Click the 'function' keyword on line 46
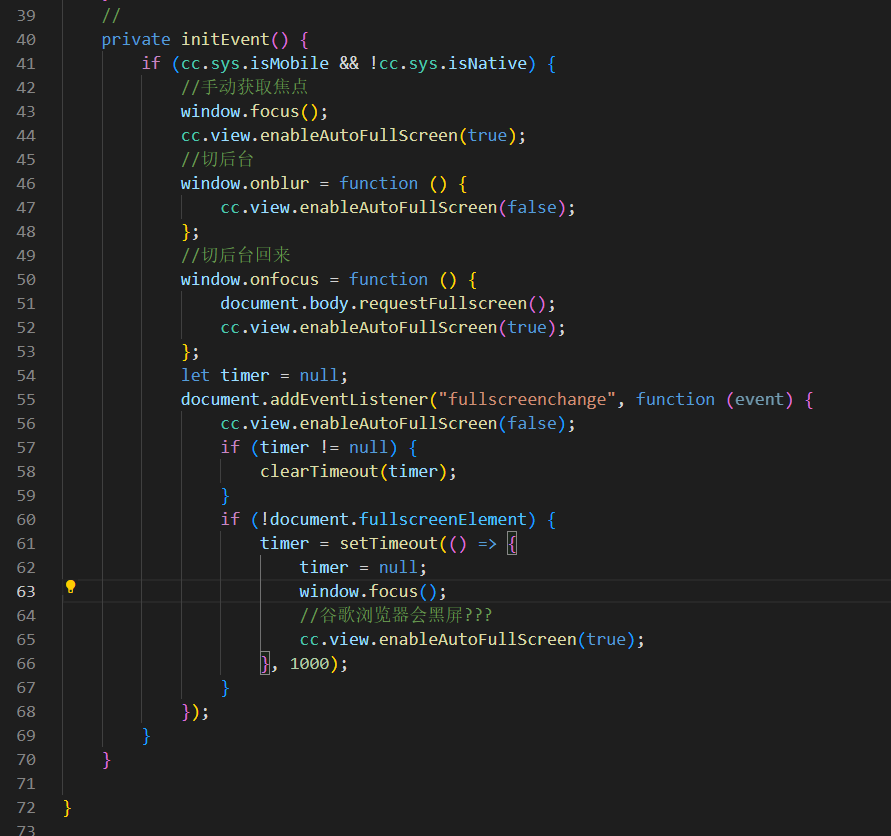891x836 pixels. (x=378, y=183)
